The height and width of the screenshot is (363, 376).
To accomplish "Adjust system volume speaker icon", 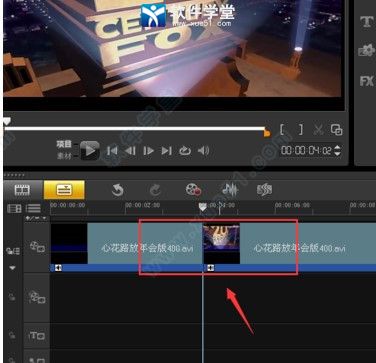I will (203, 151).
